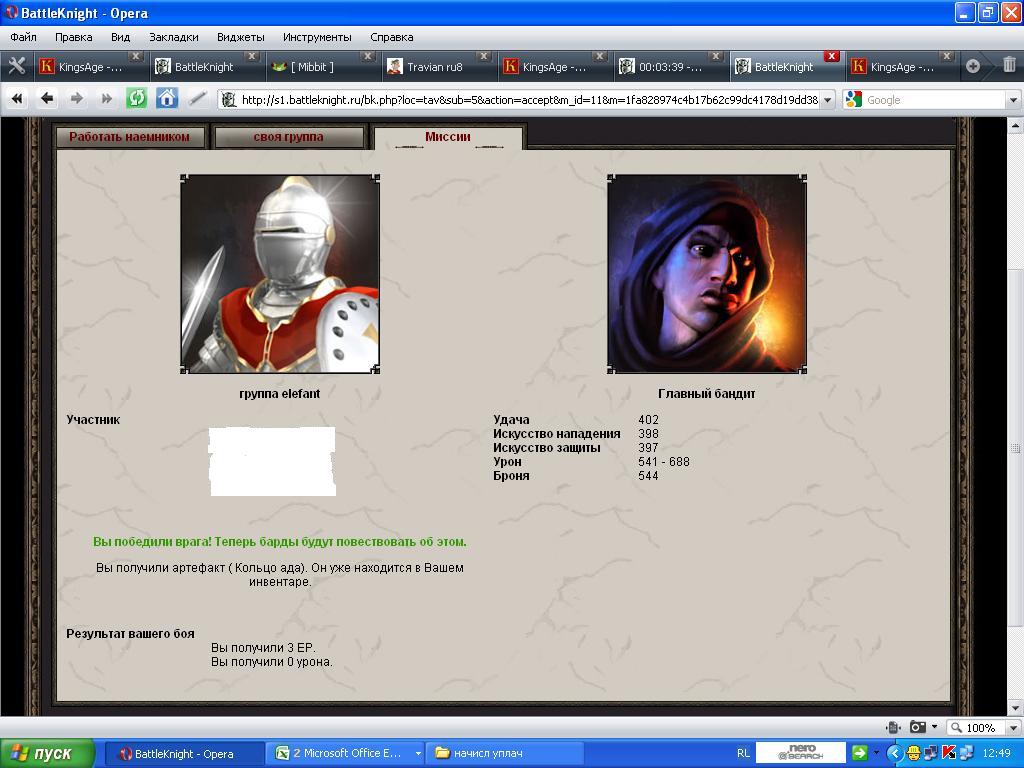The image size is (1024, 768).
Task: Open the Работать наемником tab
Action: 129,137
